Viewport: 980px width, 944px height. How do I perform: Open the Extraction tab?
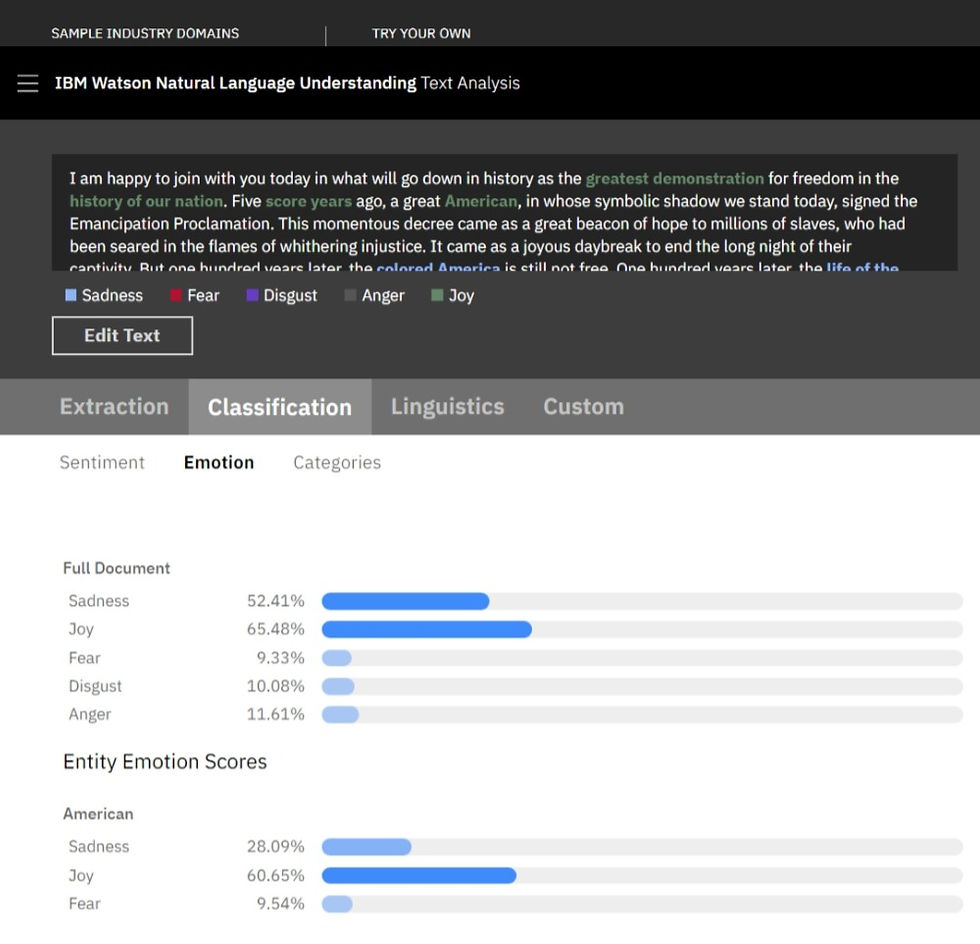[114, 406]
